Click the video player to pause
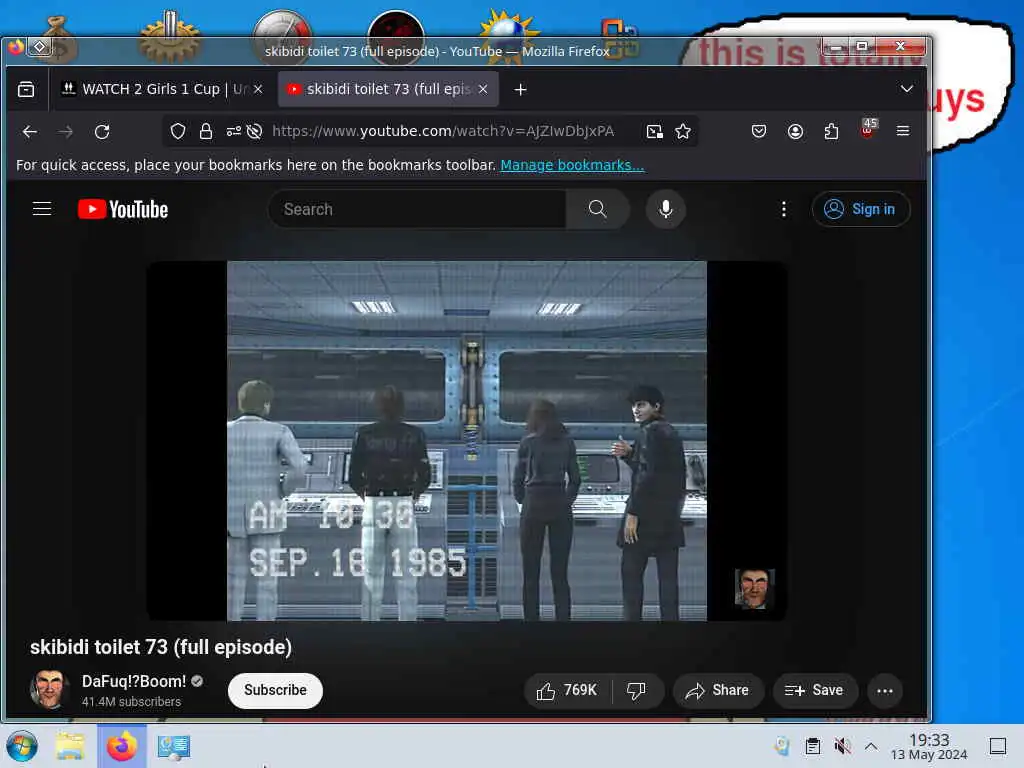This screenshot has height=768, width=1024. pyautogui.click(x=466, y=441)
